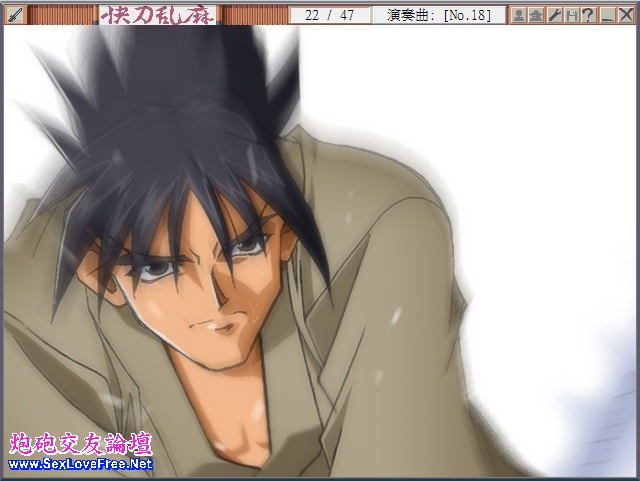The height and width of the screenshot is (481, 640).
Task: Click the 22 / 47 page counter
Action: (x=329, y=15)
